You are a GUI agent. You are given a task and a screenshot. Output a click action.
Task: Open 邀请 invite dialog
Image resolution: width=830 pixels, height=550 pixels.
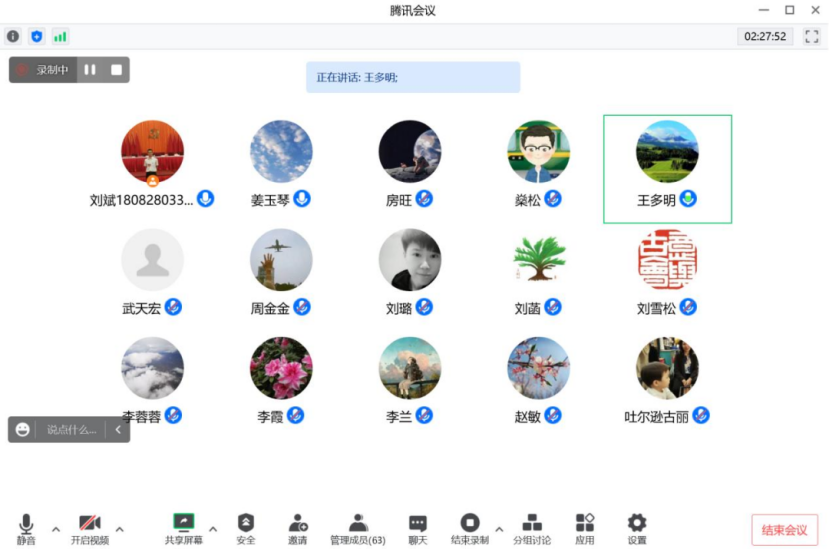point(297,529)
